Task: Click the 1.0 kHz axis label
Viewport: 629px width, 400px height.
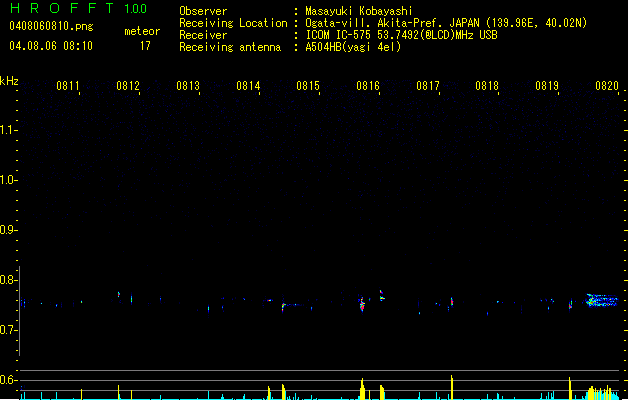Action: 8,180
